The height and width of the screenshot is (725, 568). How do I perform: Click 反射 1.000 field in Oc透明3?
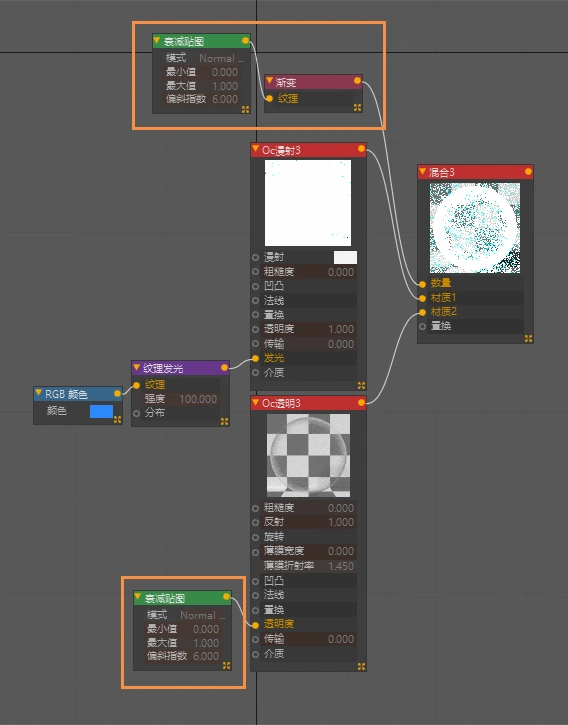[309, 522]
